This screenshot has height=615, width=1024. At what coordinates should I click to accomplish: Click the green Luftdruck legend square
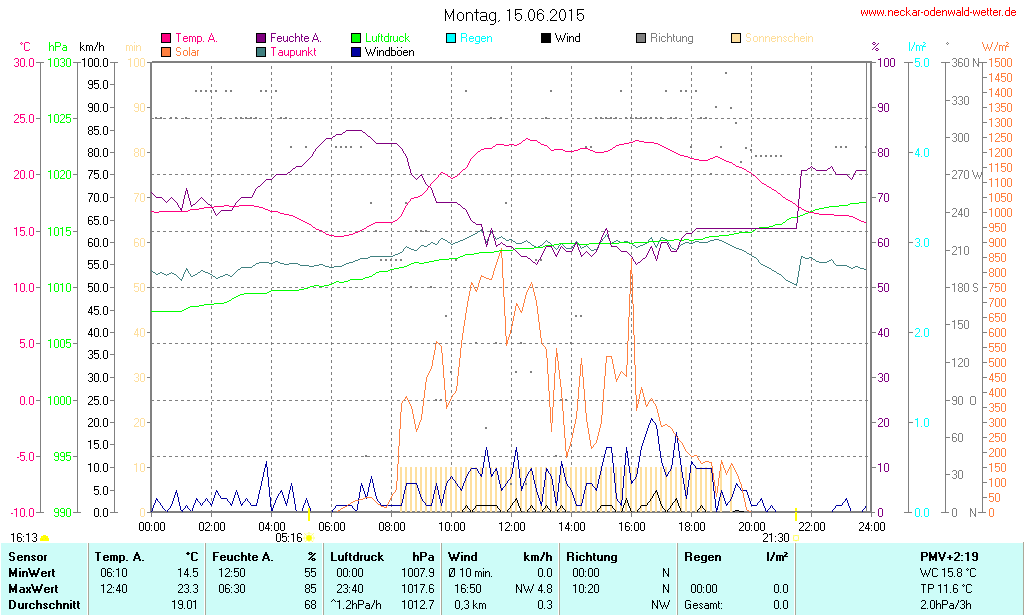point(357,38)
